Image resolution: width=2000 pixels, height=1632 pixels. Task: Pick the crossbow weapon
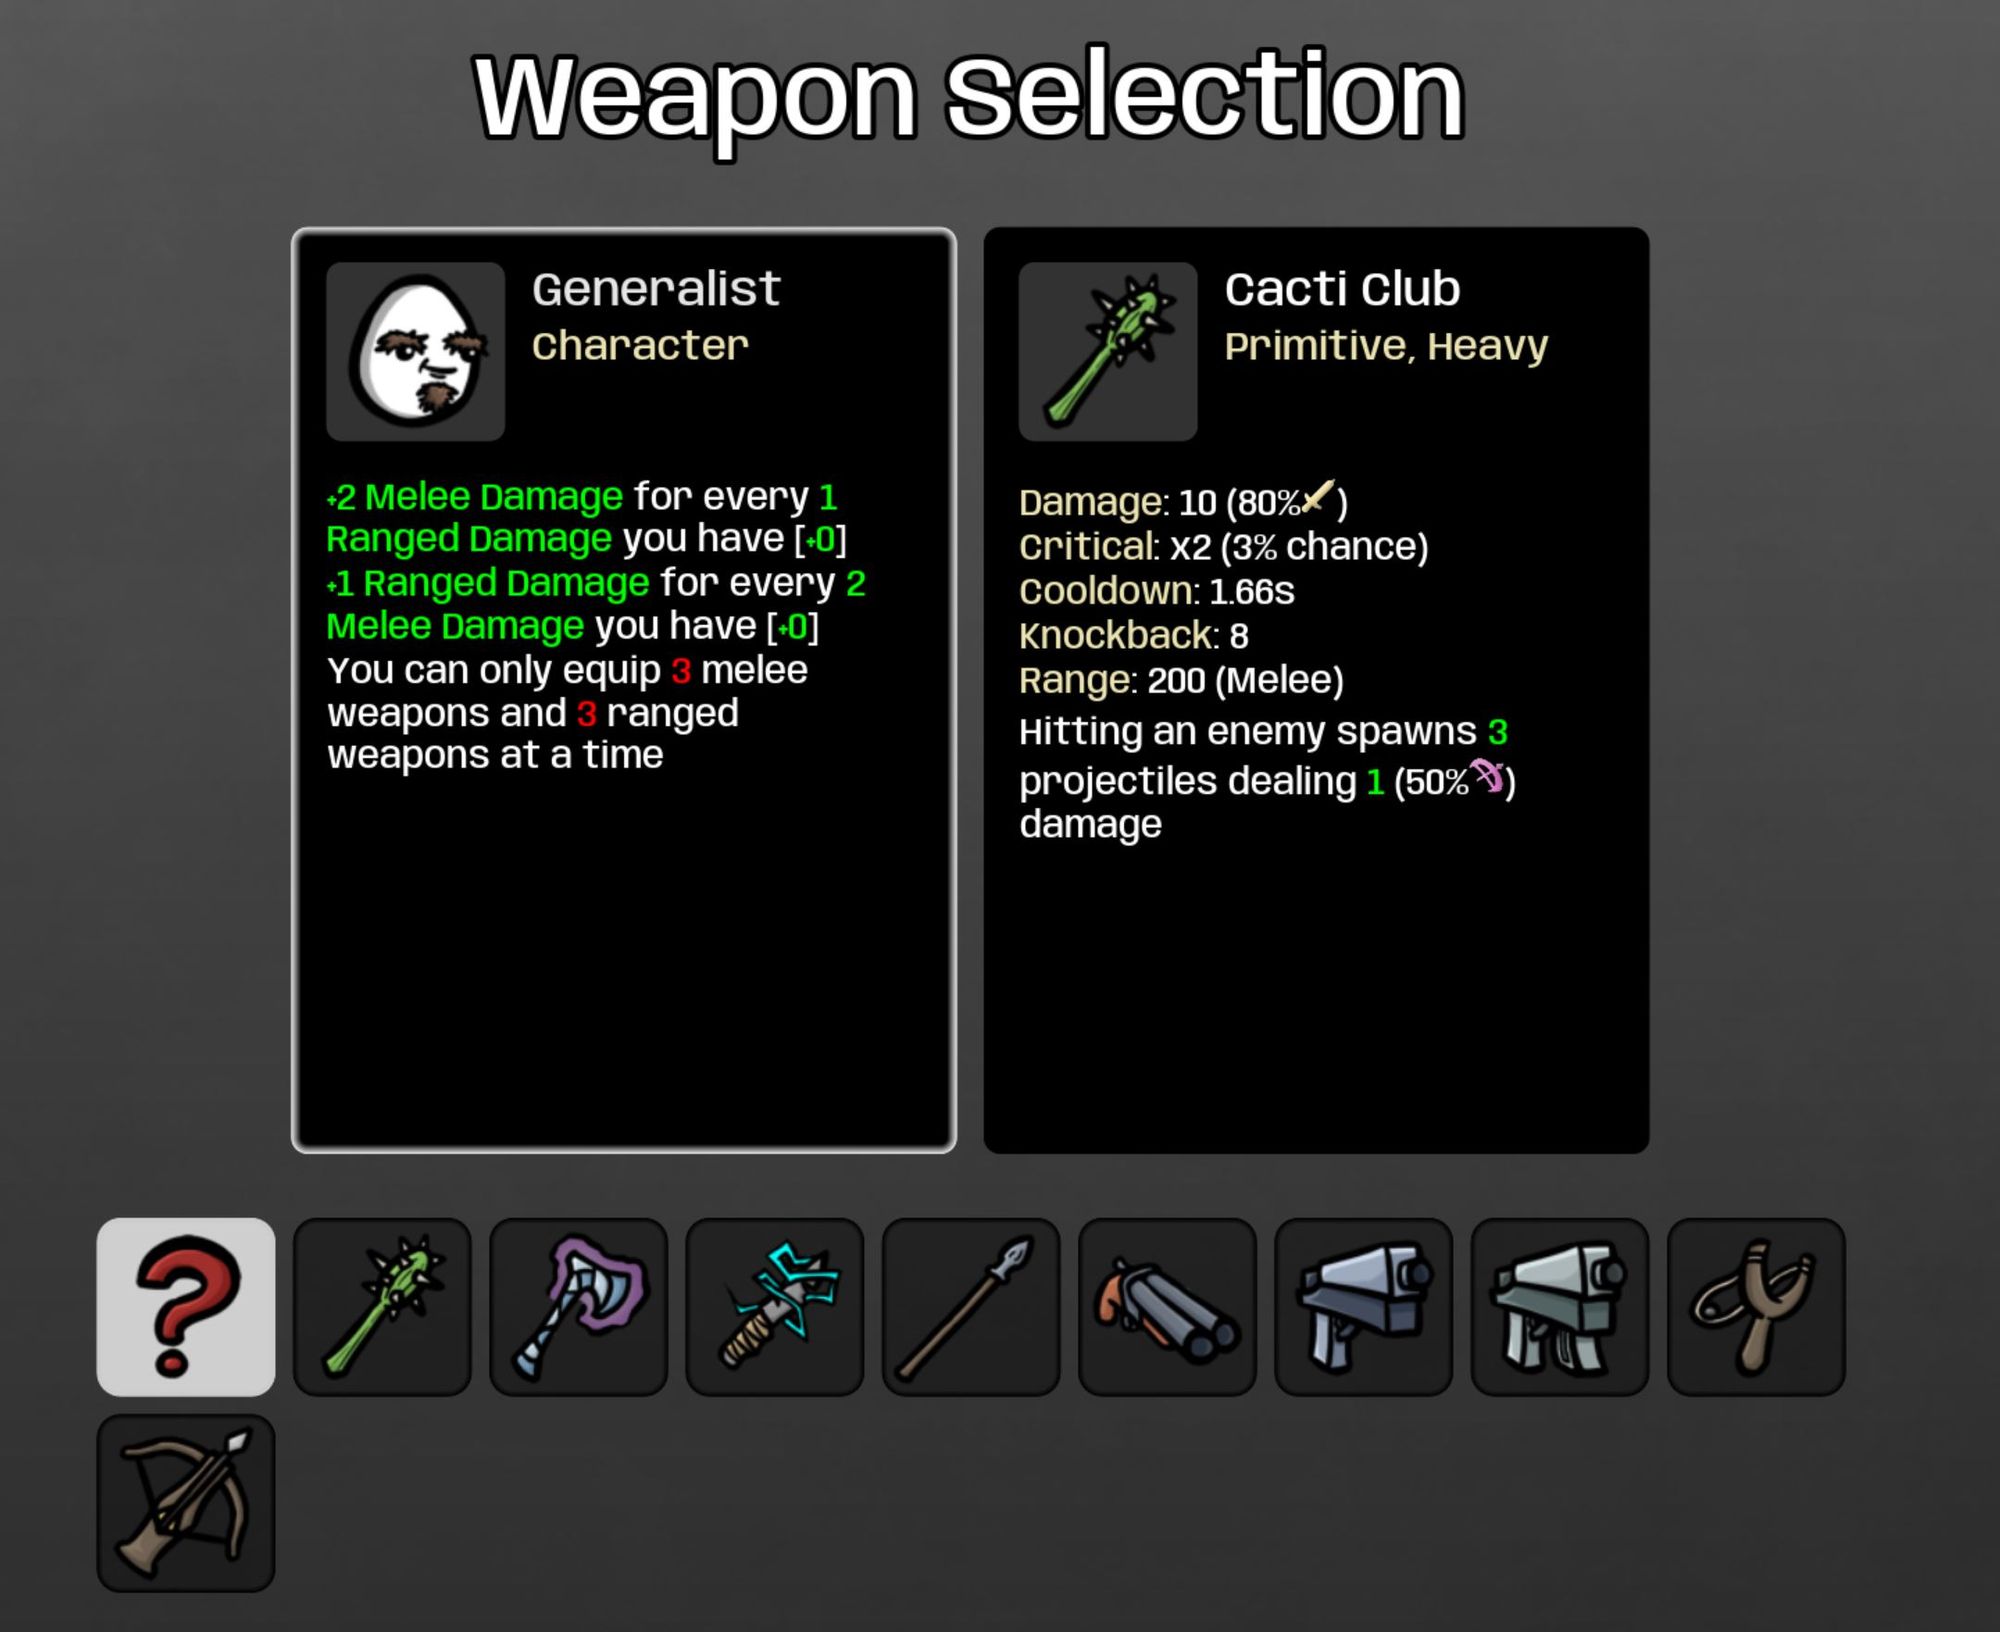tap(186, 1503)
